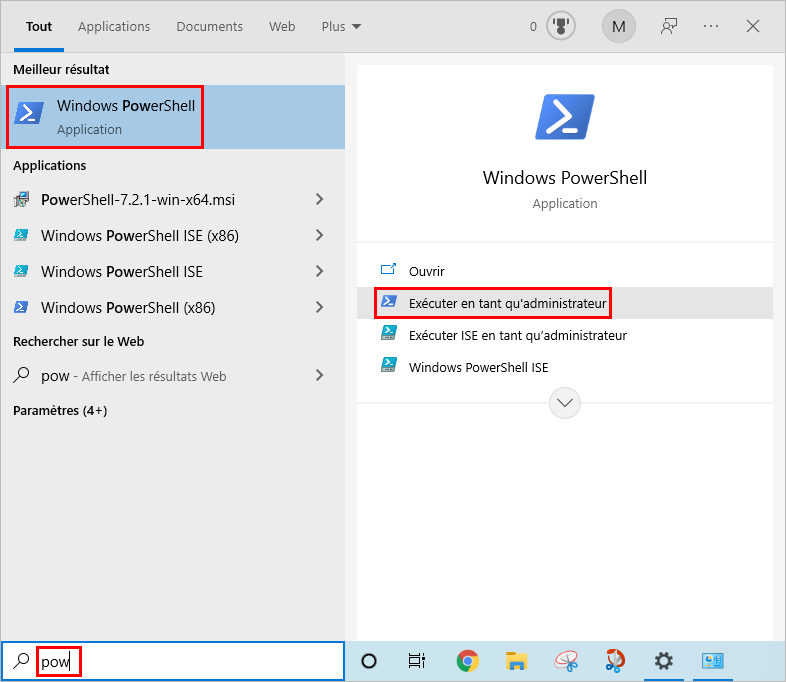Open the M account avatar
The height and width of the screenshot is (682, 786).
[x=619, y=26]
